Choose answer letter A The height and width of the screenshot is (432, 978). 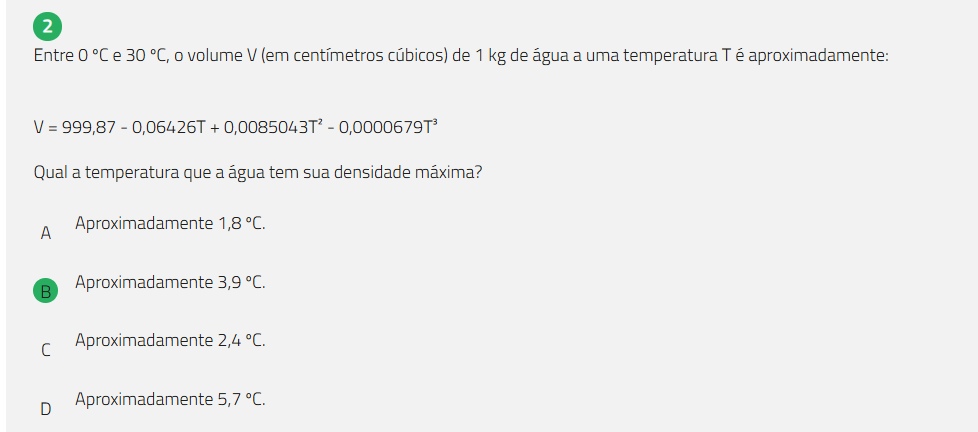pos(45,233)
